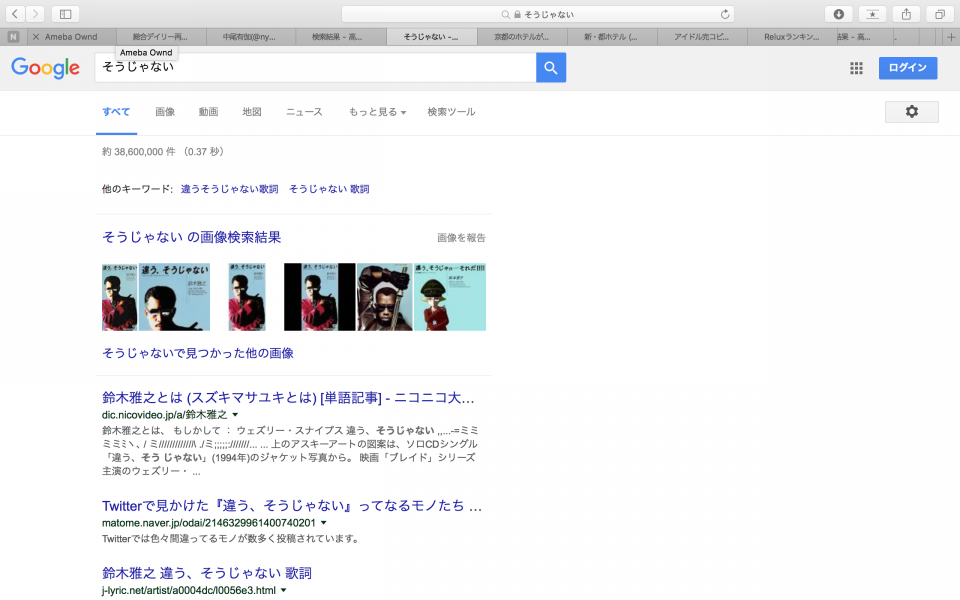Click the blue Google search magnifier button

[x=551, y=67]
